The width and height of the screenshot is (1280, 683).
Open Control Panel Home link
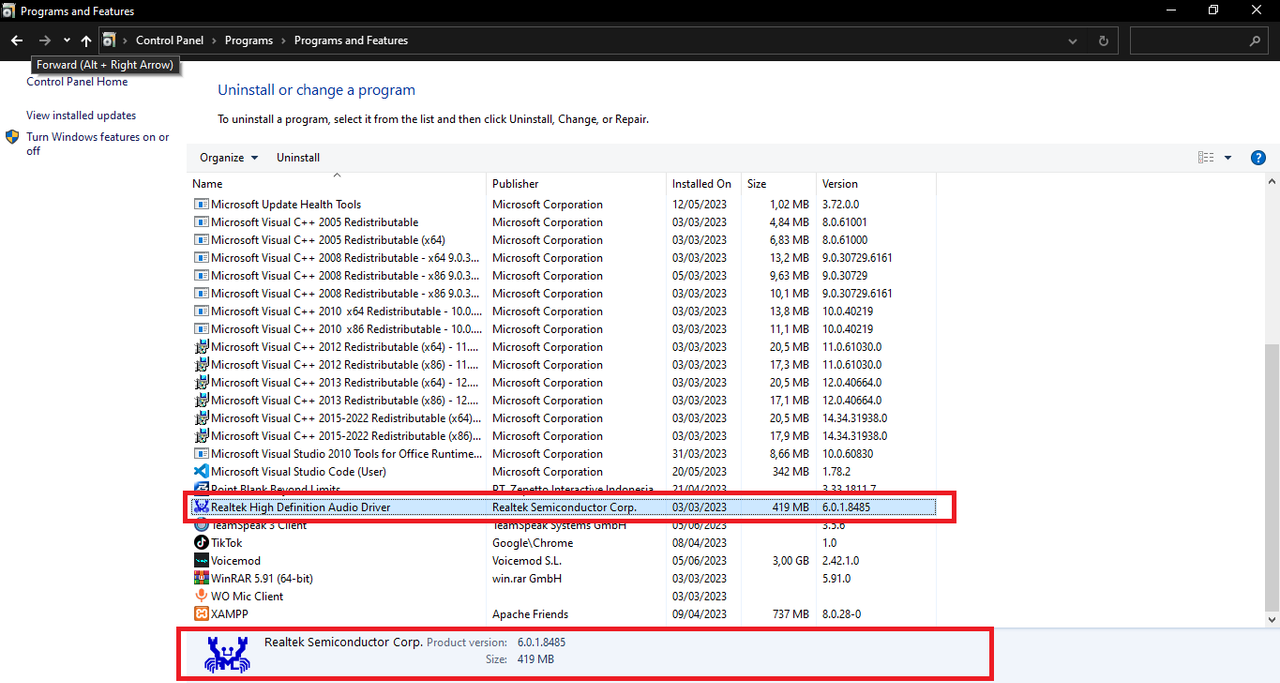click(x=77, y=82)
